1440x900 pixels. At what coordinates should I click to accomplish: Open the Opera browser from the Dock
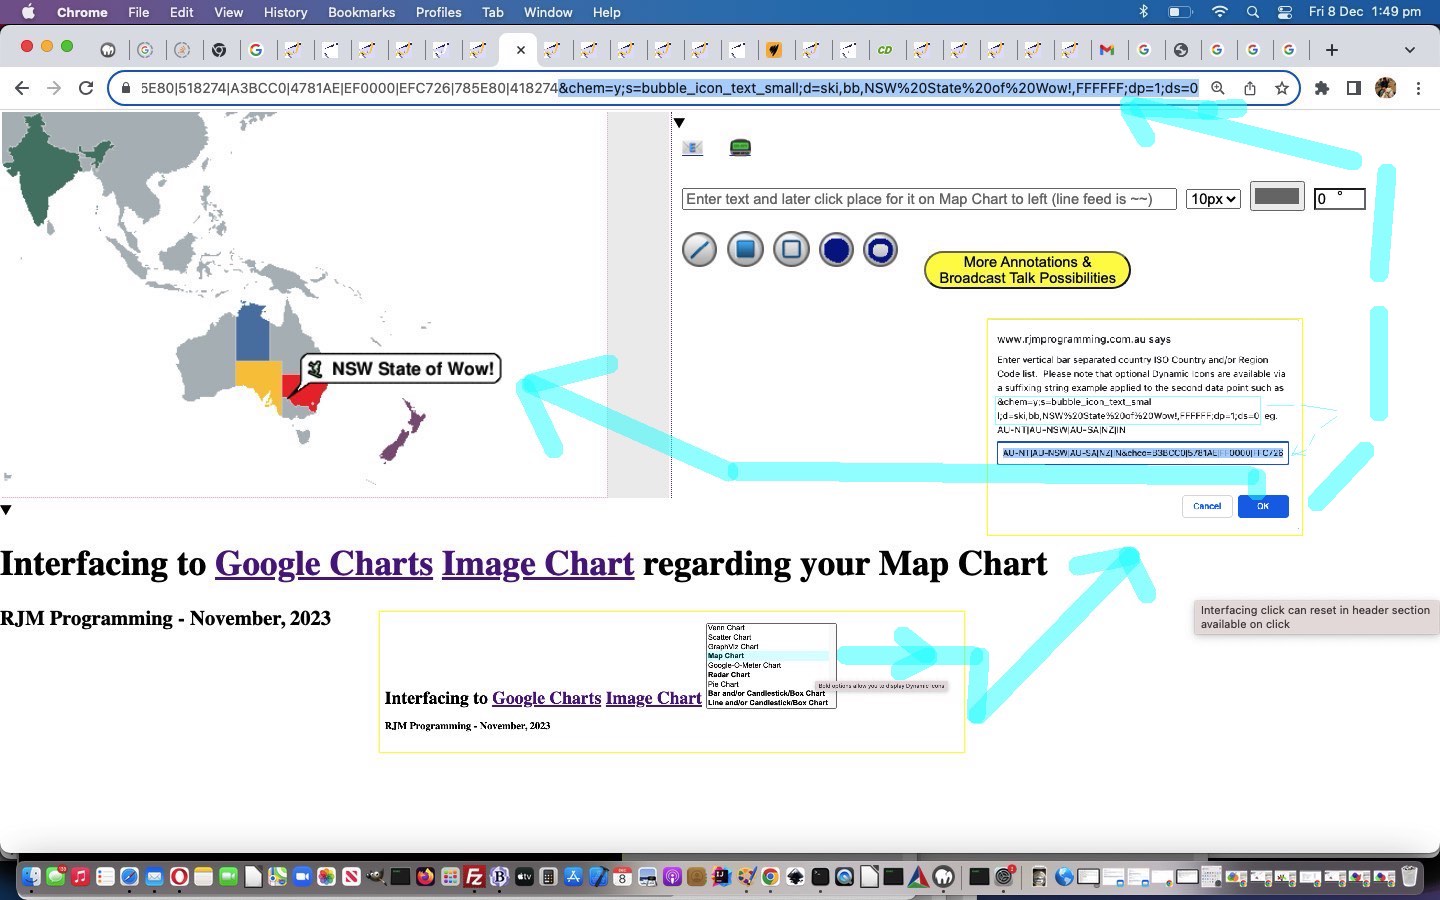[179, 877]
